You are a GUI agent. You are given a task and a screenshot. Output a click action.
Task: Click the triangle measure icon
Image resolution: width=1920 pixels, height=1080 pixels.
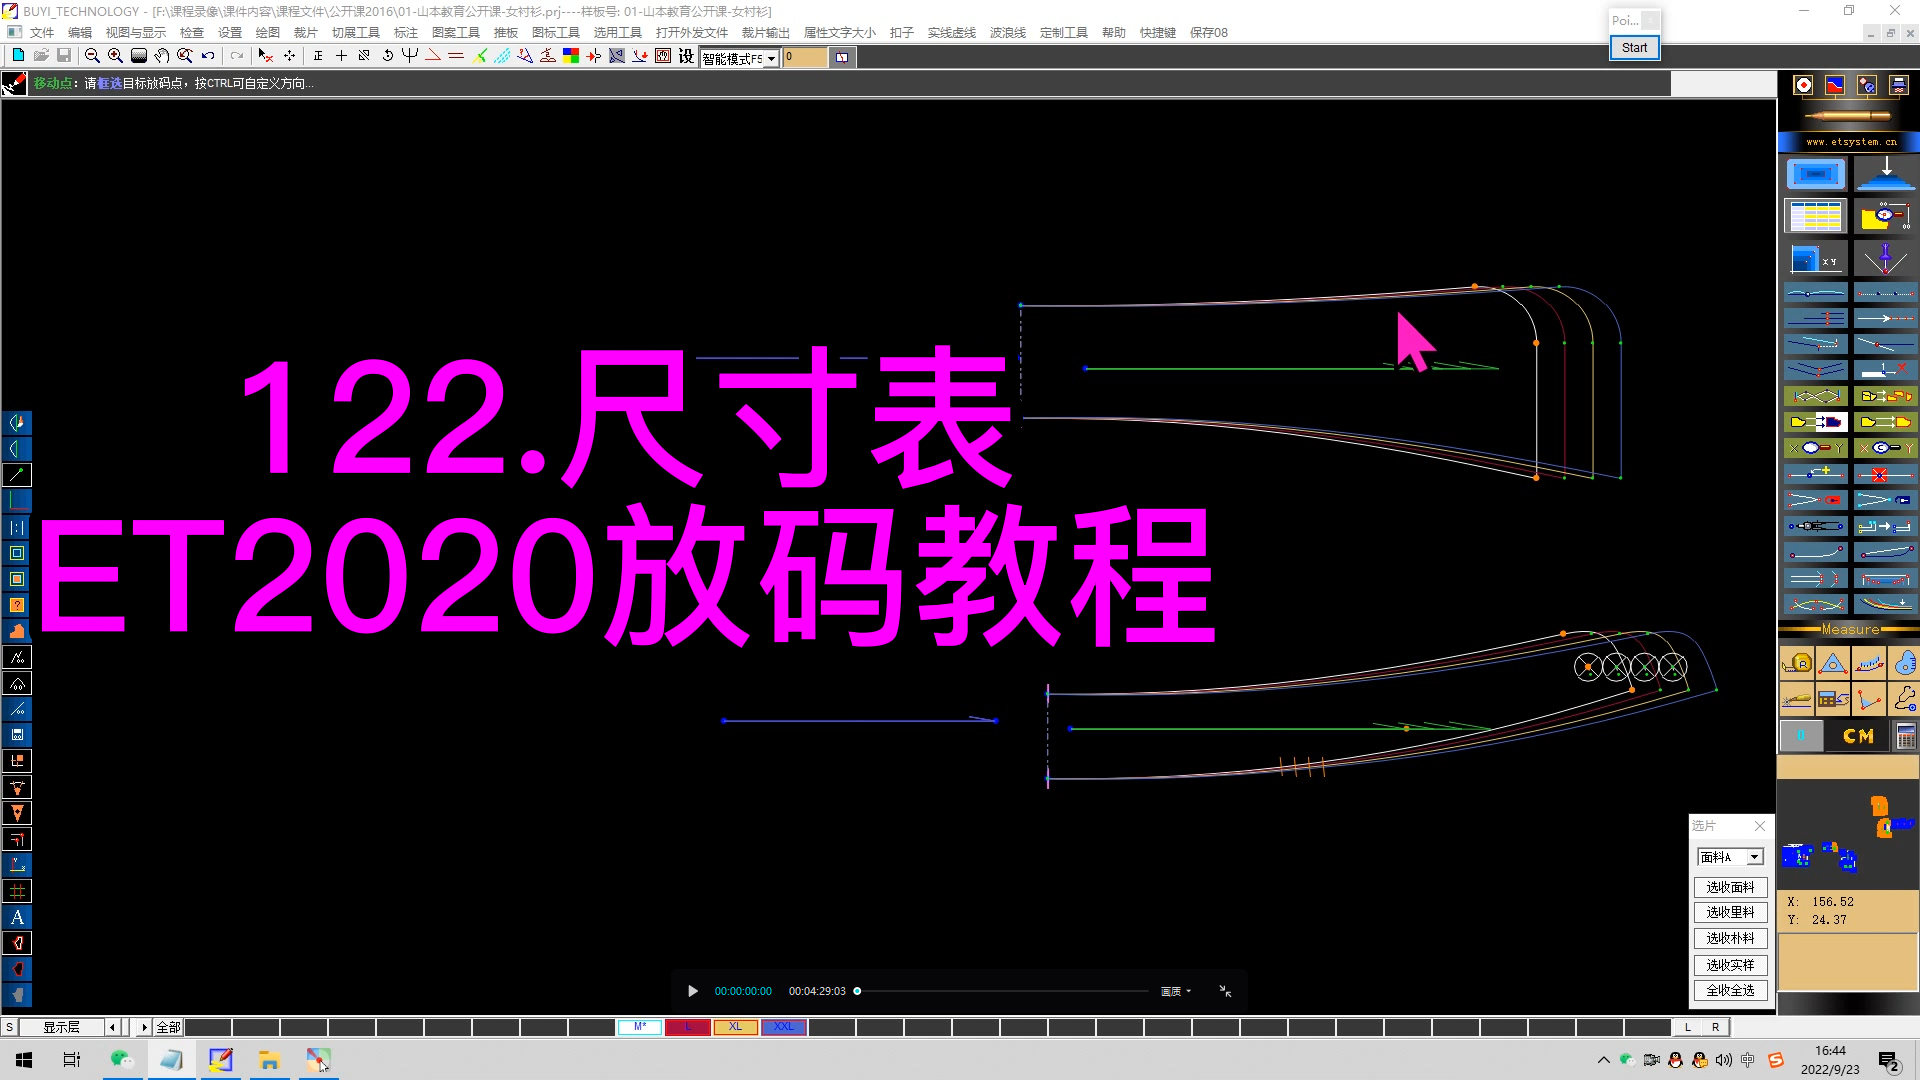coord(1832,663)
